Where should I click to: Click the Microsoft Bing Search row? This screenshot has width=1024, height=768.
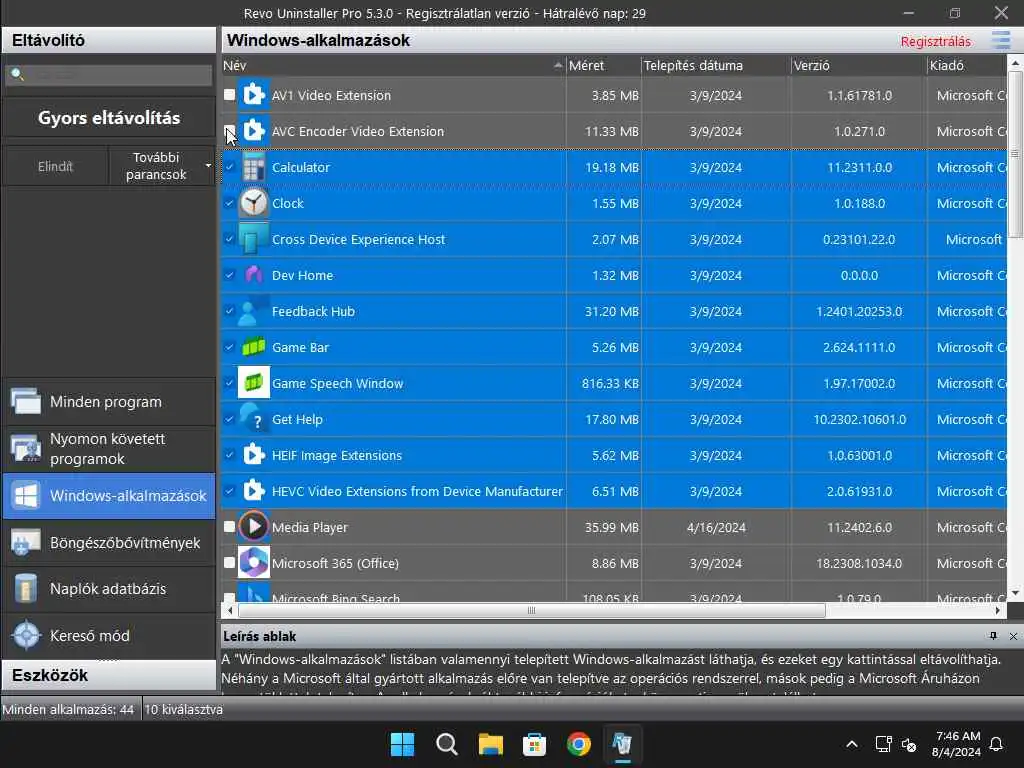(614, 593)
